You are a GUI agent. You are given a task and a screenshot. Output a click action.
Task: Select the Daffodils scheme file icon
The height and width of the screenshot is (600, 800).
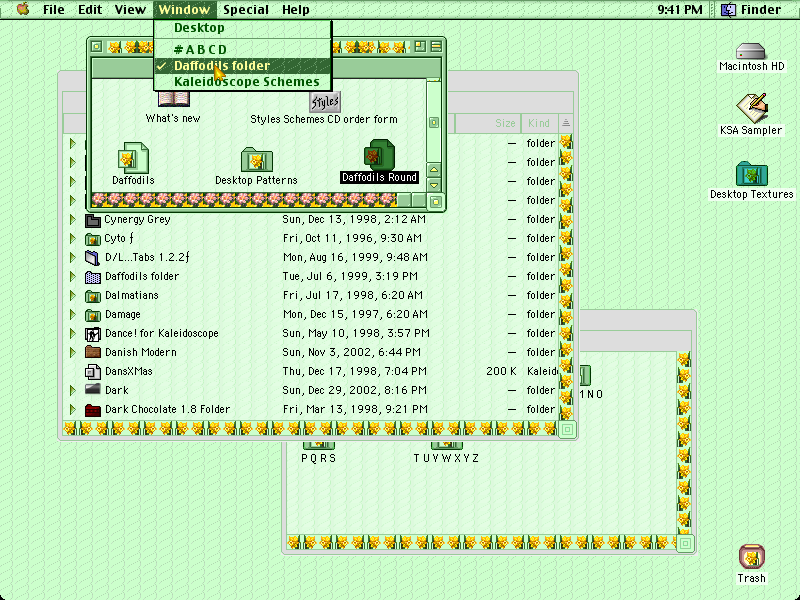133,158
